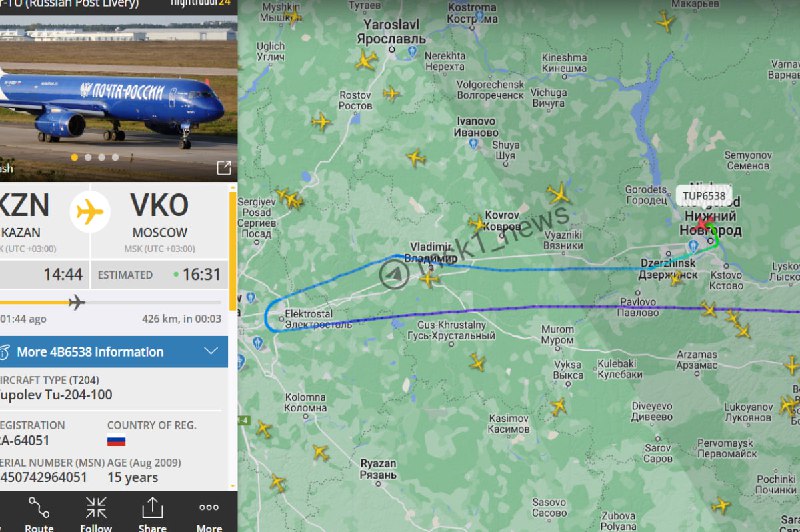Open the Route tool in bottom bar
Image resolution: width=800 pixels, height=532 pixels.
pyautogui.click(x=39, y=514)
